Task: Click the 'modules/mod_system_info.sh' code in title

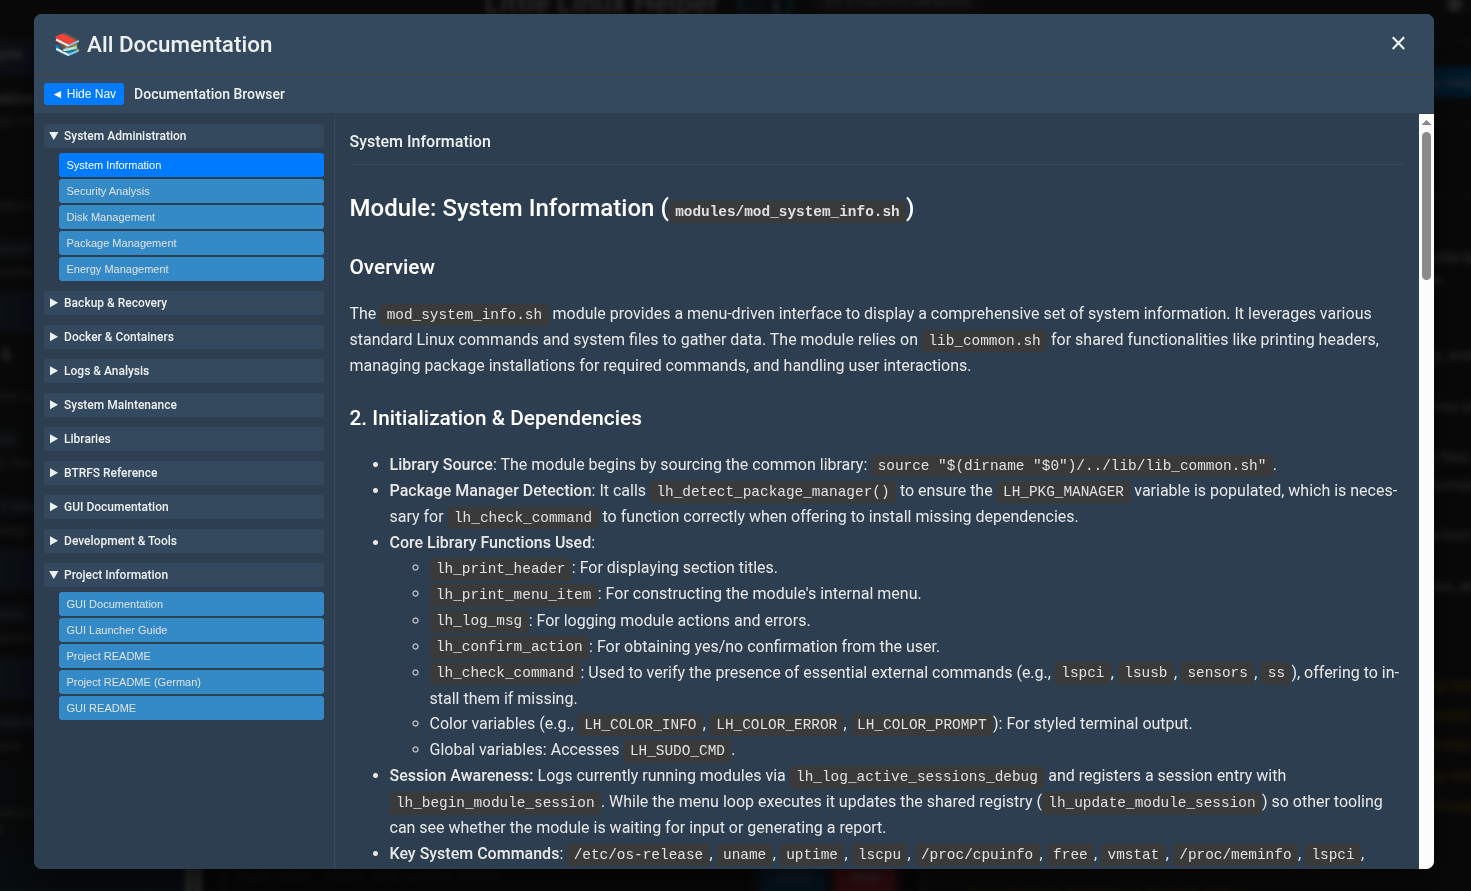Action: click(787, 211)
